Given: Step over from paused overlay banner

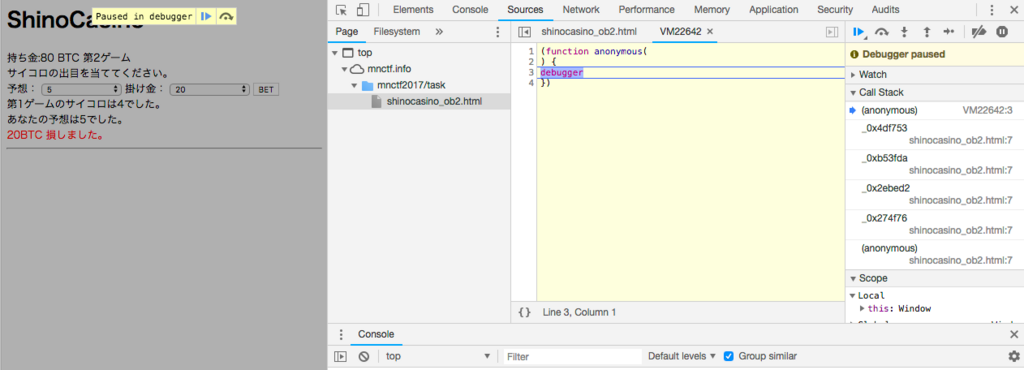Looking at the screenshot, I should tap(226, 16).
